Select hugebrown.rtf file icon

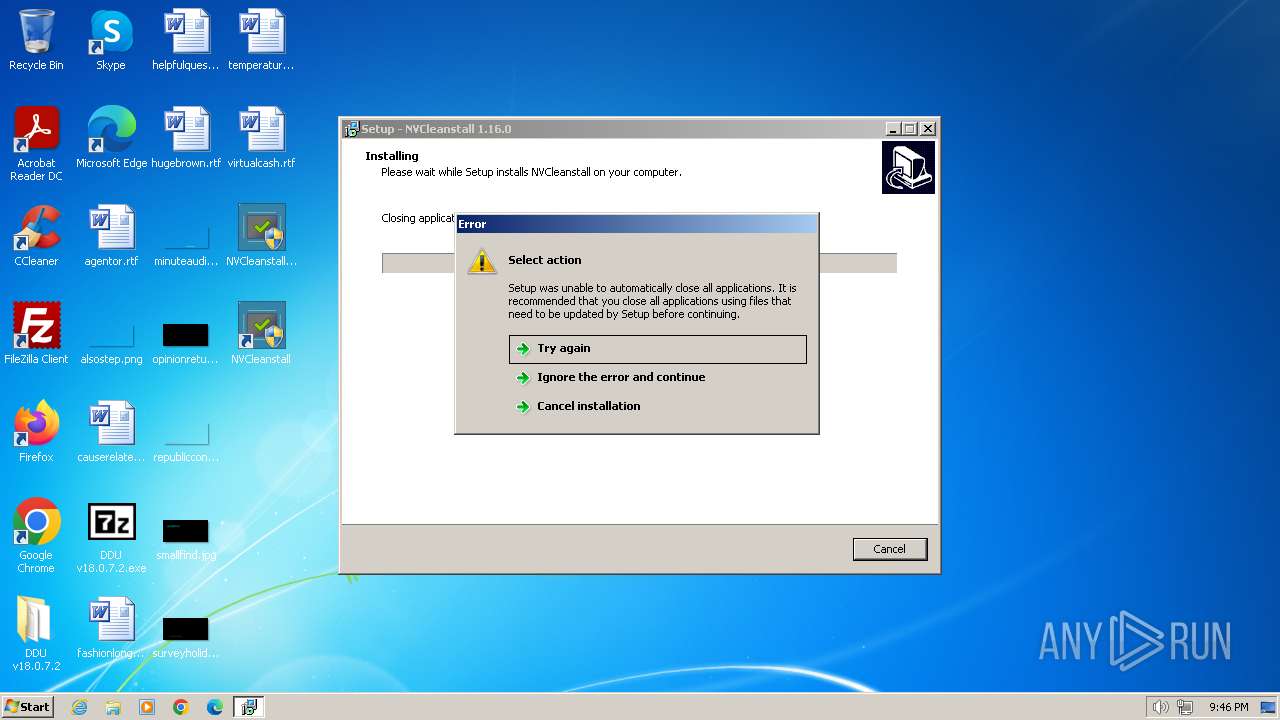[x=186, y=138]
